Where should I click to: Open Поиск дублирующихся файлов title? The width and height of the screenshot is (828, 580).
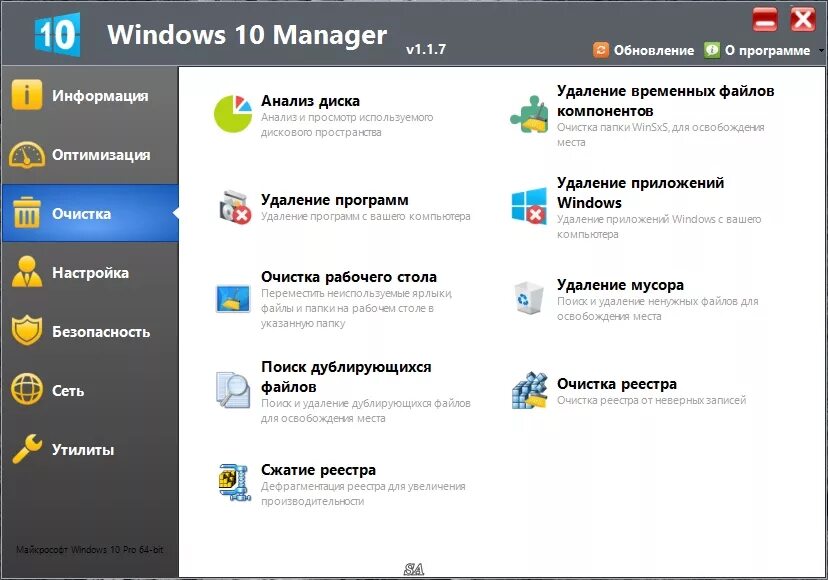[x=346, y=377]
